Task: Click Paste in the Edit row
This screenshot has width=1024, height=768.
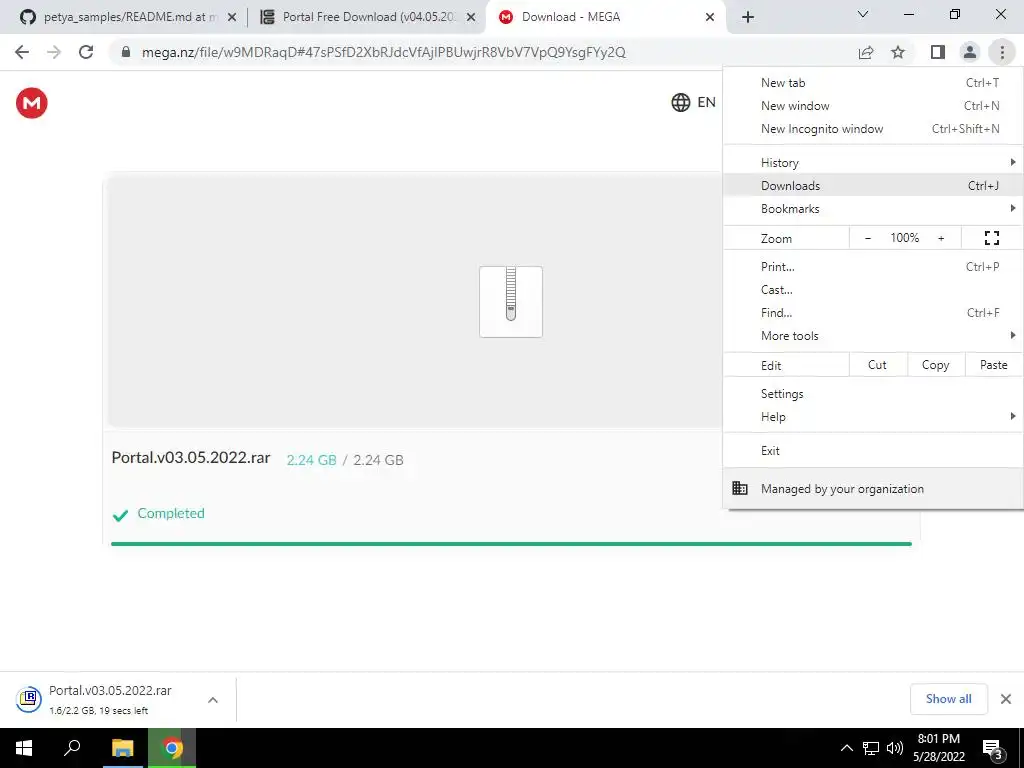Action: [x=993, y=365]
